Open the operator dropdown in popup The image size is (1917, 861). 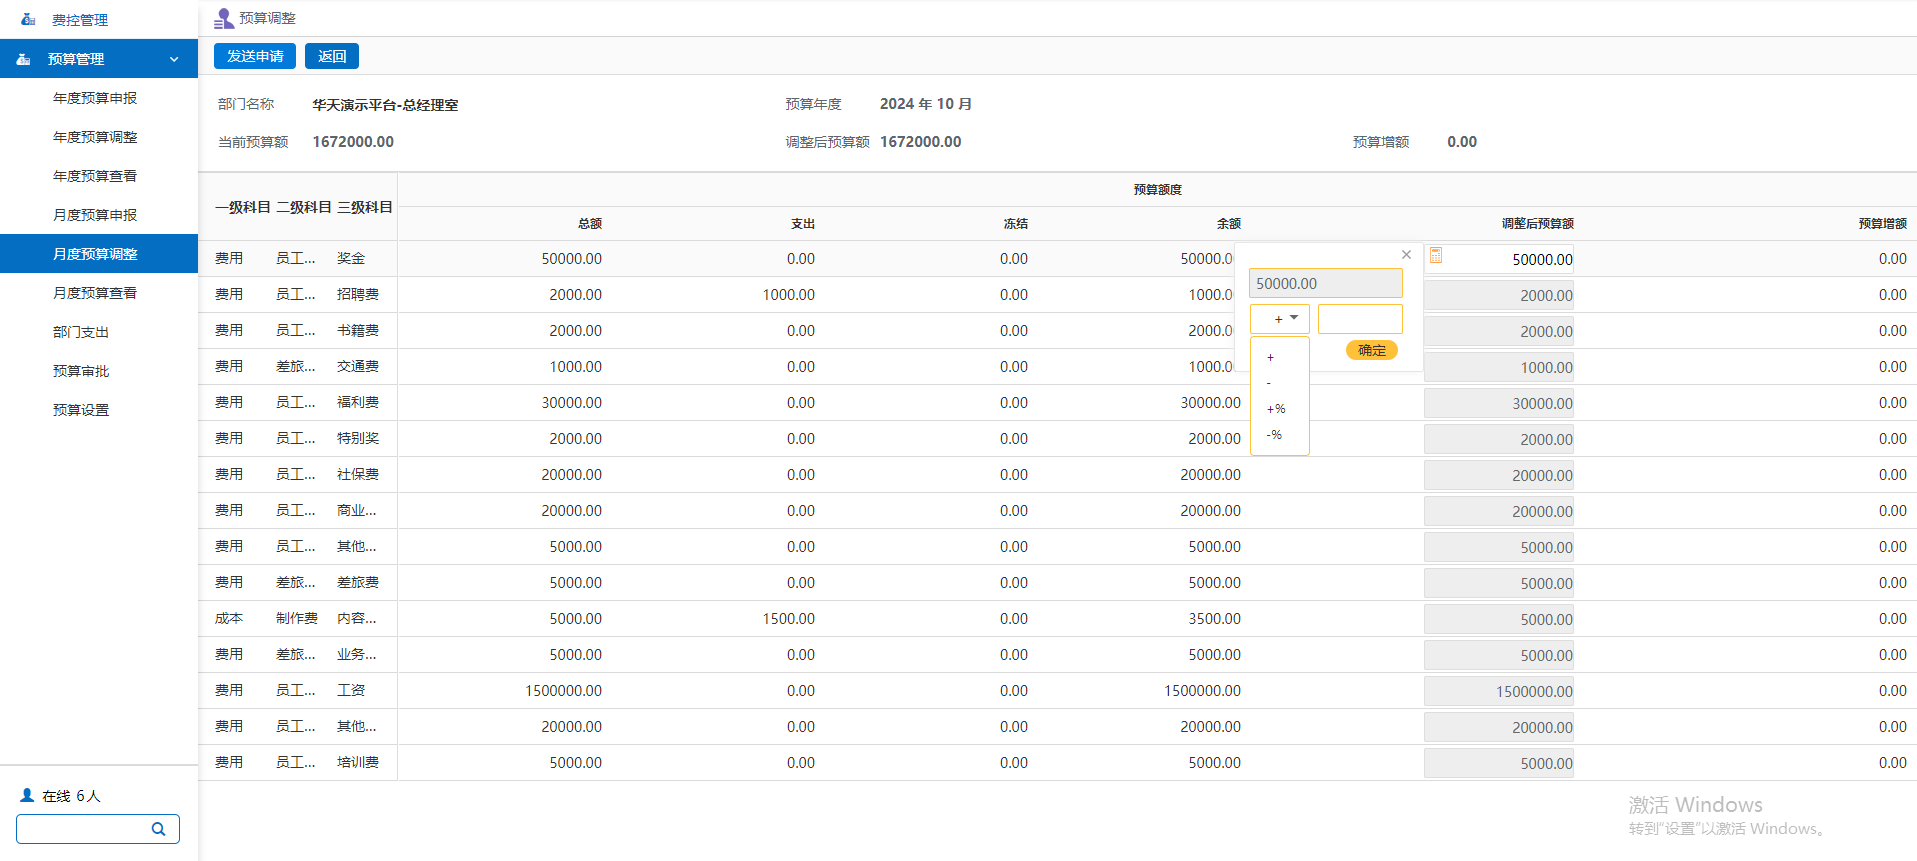pos(1280,319)
